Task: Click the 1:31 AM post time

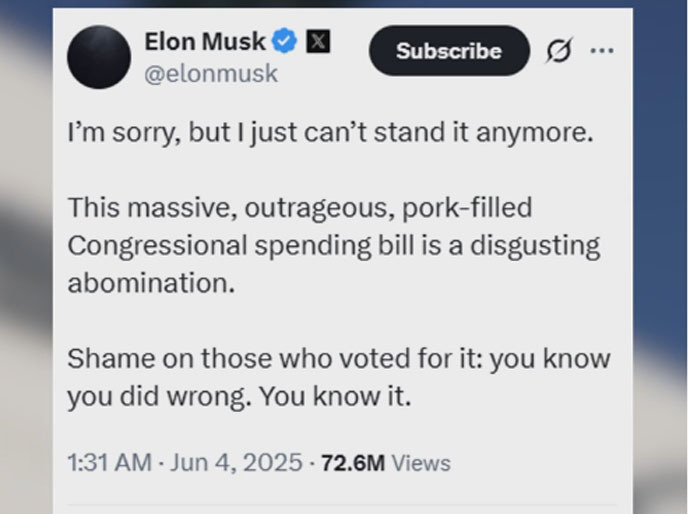Action: (x=110, y=463)
